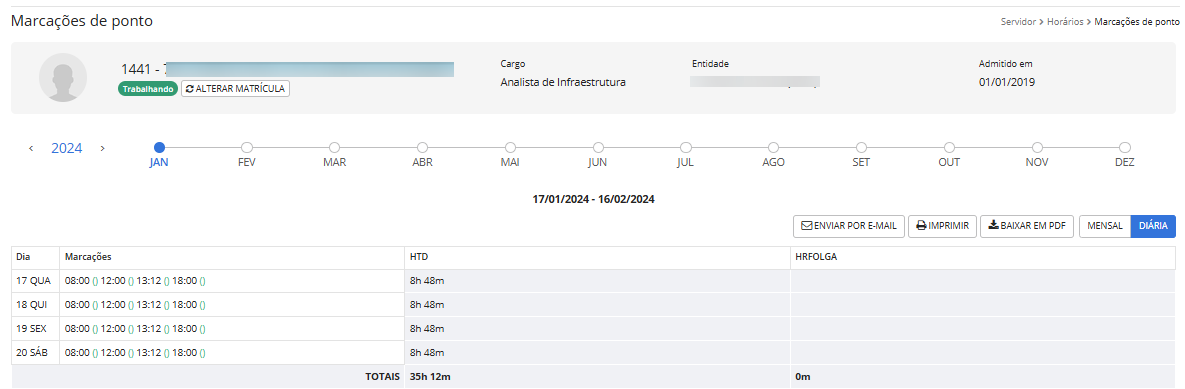The image size is (1185, 389).
Task: Click green icon after 18:00 on 20 SÁB
Action: [x=203, y=353]
